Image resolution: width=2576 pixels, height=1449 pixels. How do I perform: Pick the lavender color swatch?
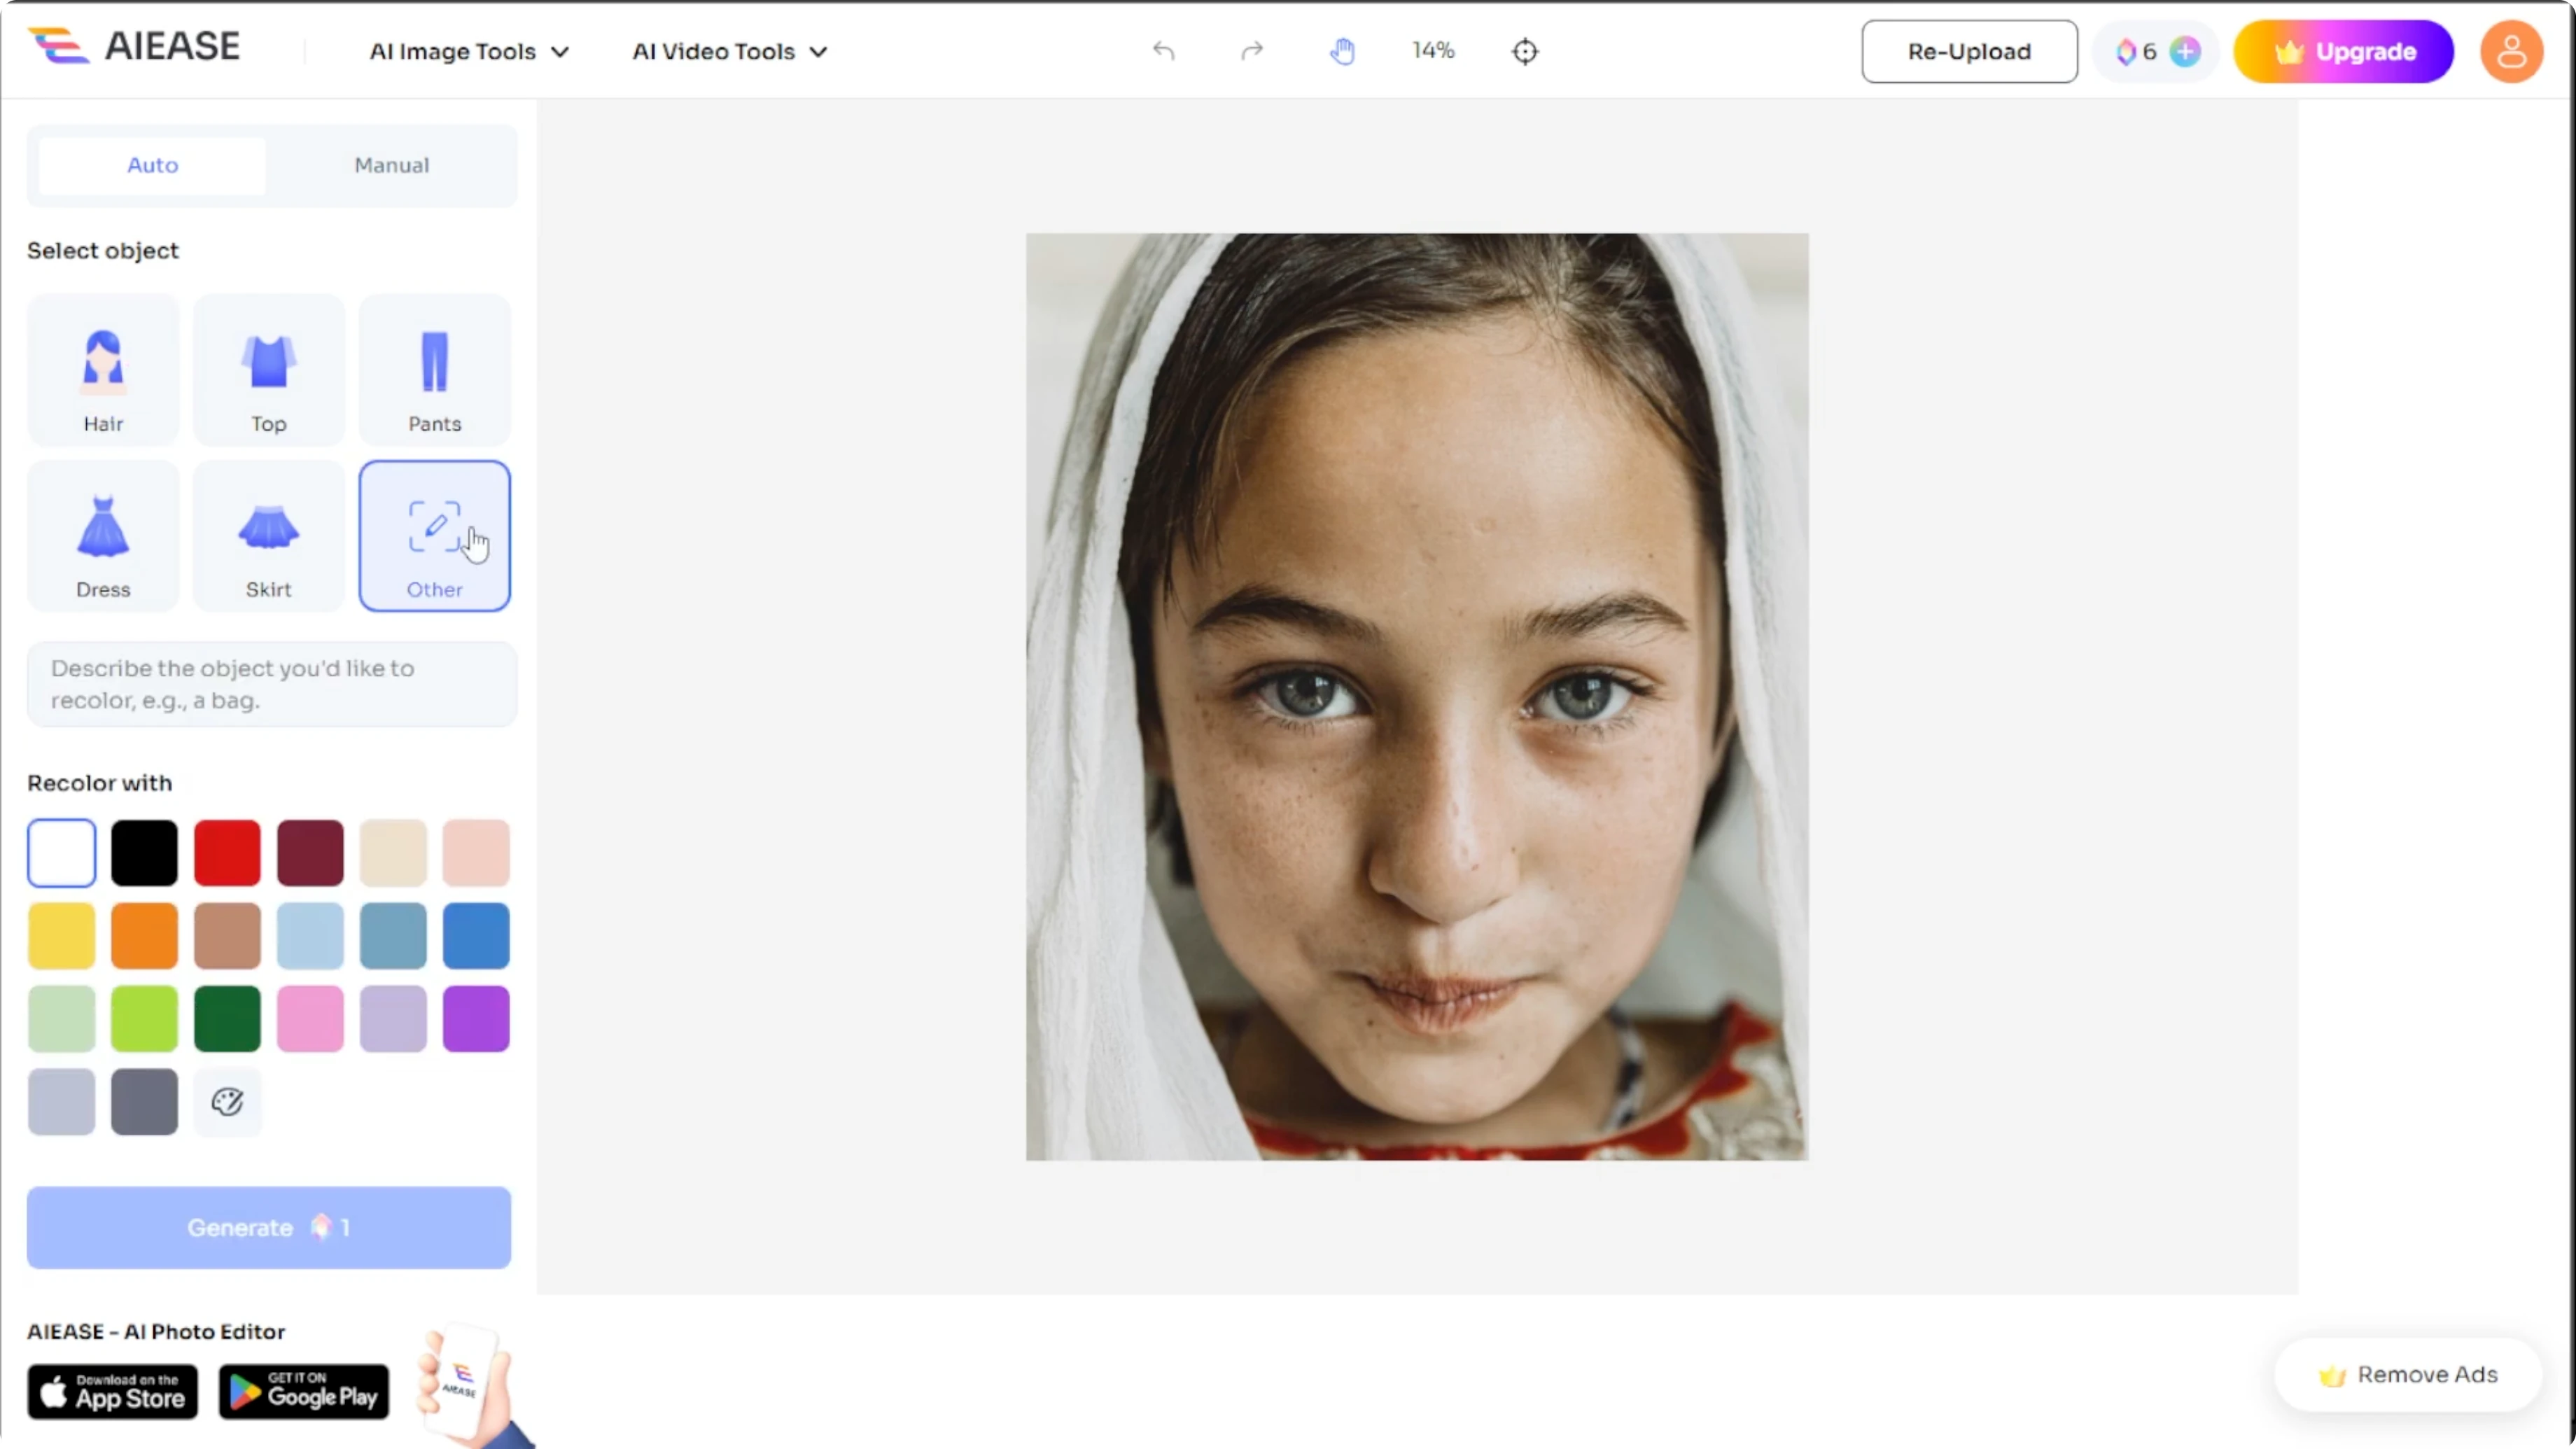(x=393, y=1019)
